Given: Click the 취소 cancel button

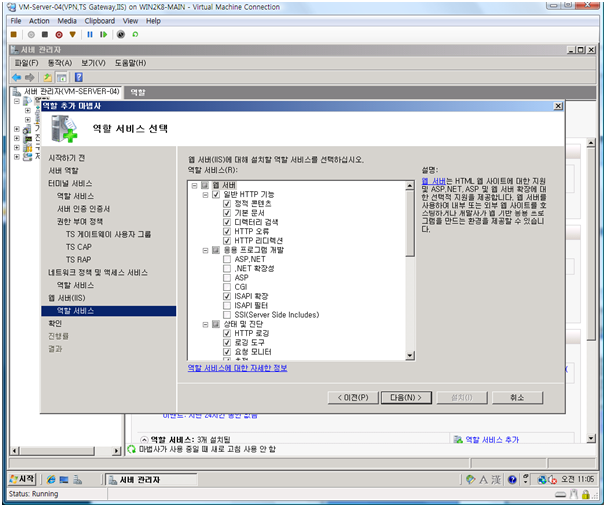Looking at the screenshot, I should tap(517, 398).
